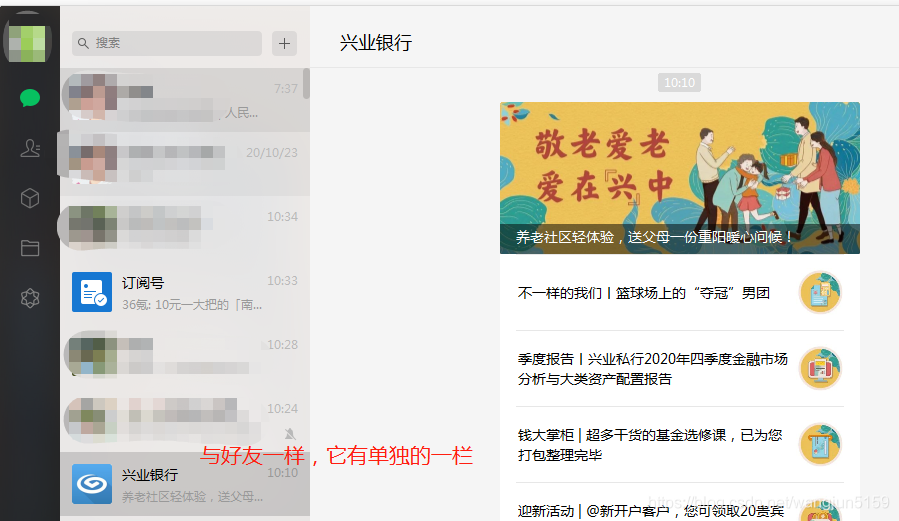Select the 兴业银行 chat in list
899x521 pixels.
click(185, 484)
